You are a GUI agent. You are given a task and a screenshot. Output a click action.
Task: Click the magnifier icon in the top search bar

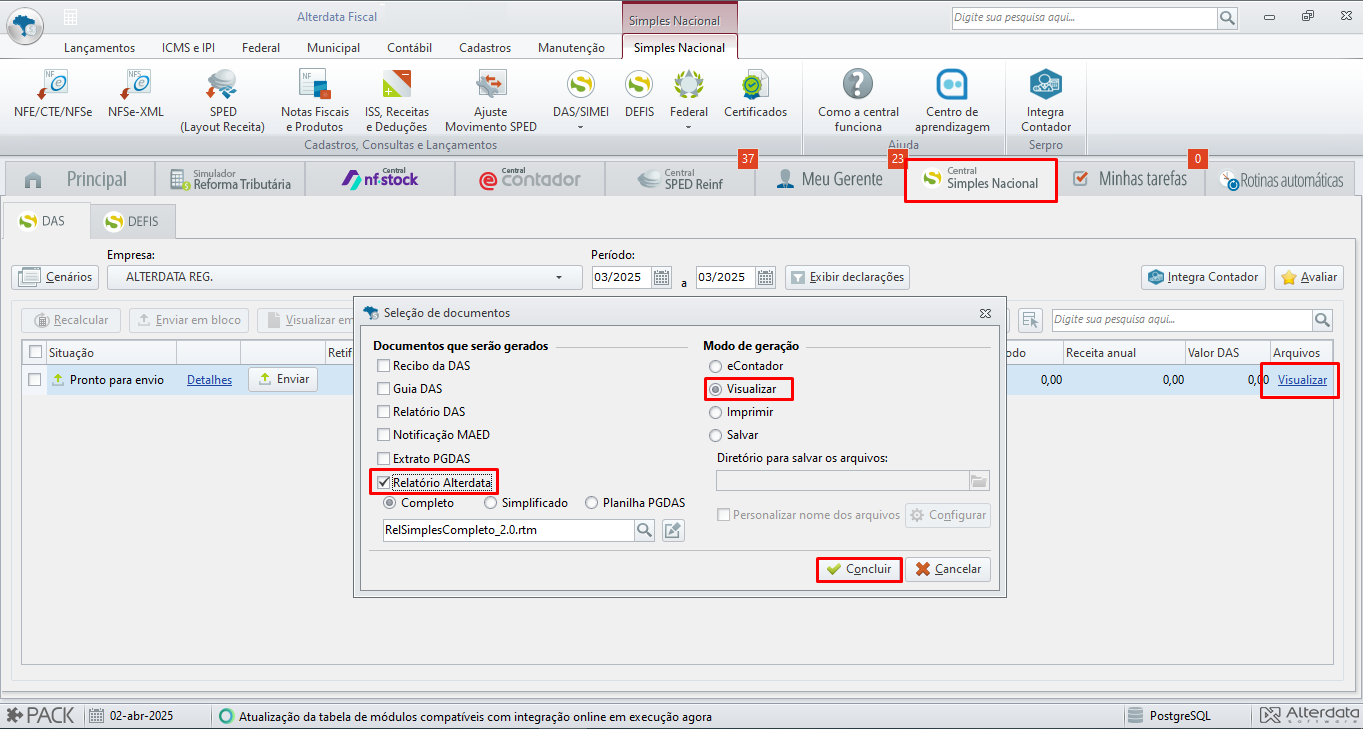point(1227,18)
